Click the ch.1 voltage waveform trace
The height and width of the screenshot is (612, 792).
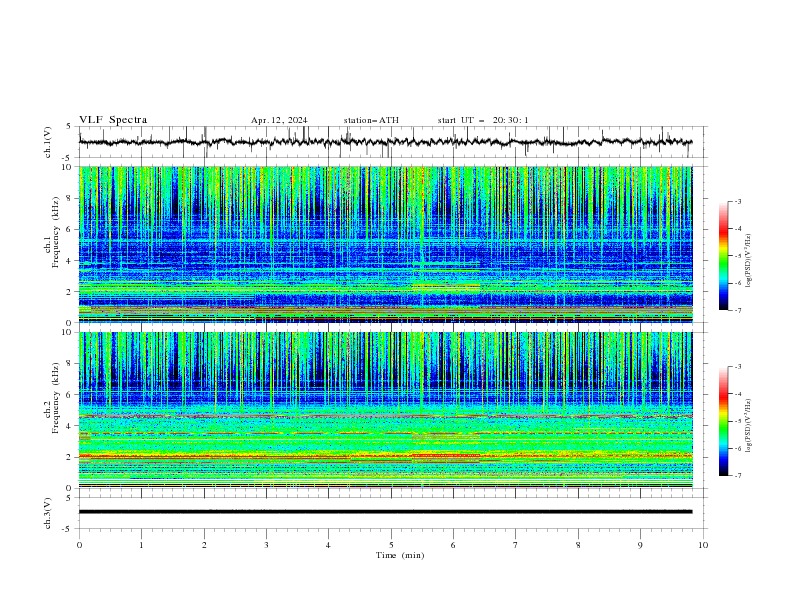(385, 142)
